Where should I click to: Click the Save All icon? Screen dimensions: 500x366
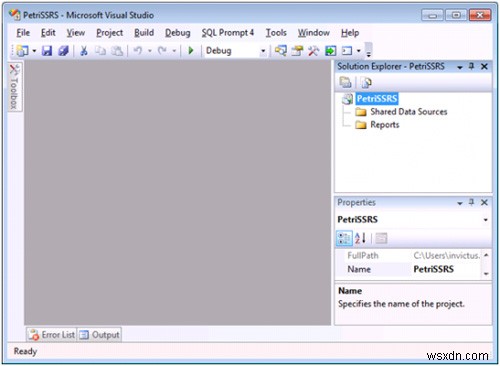coord(63,51)
